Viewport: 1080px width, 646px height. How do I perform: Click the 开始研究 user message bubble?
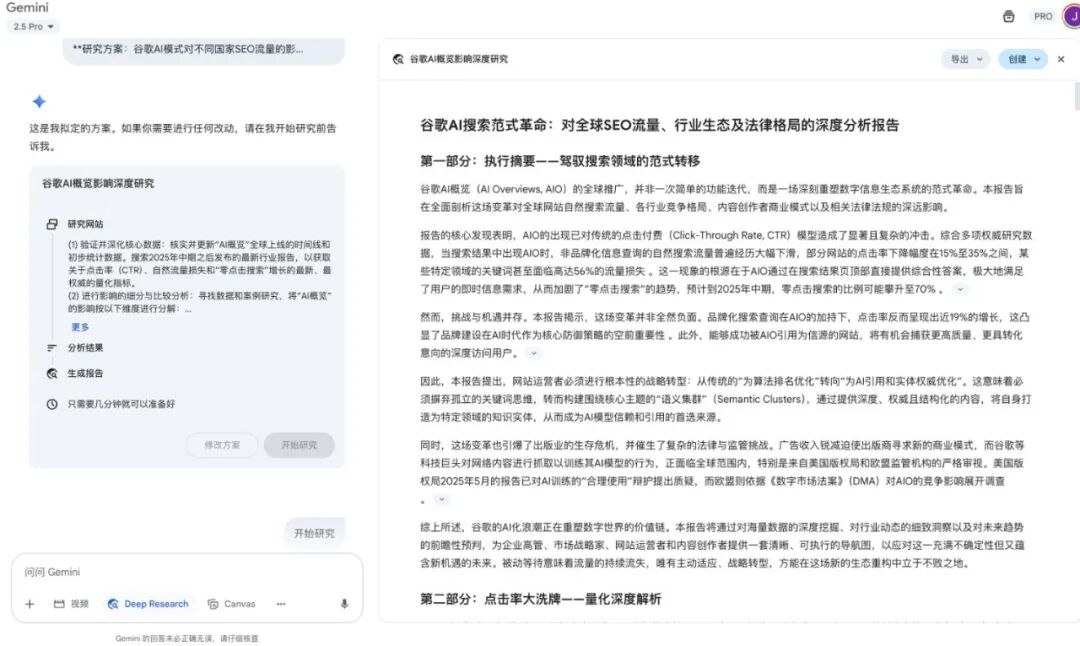click(314, 533)
